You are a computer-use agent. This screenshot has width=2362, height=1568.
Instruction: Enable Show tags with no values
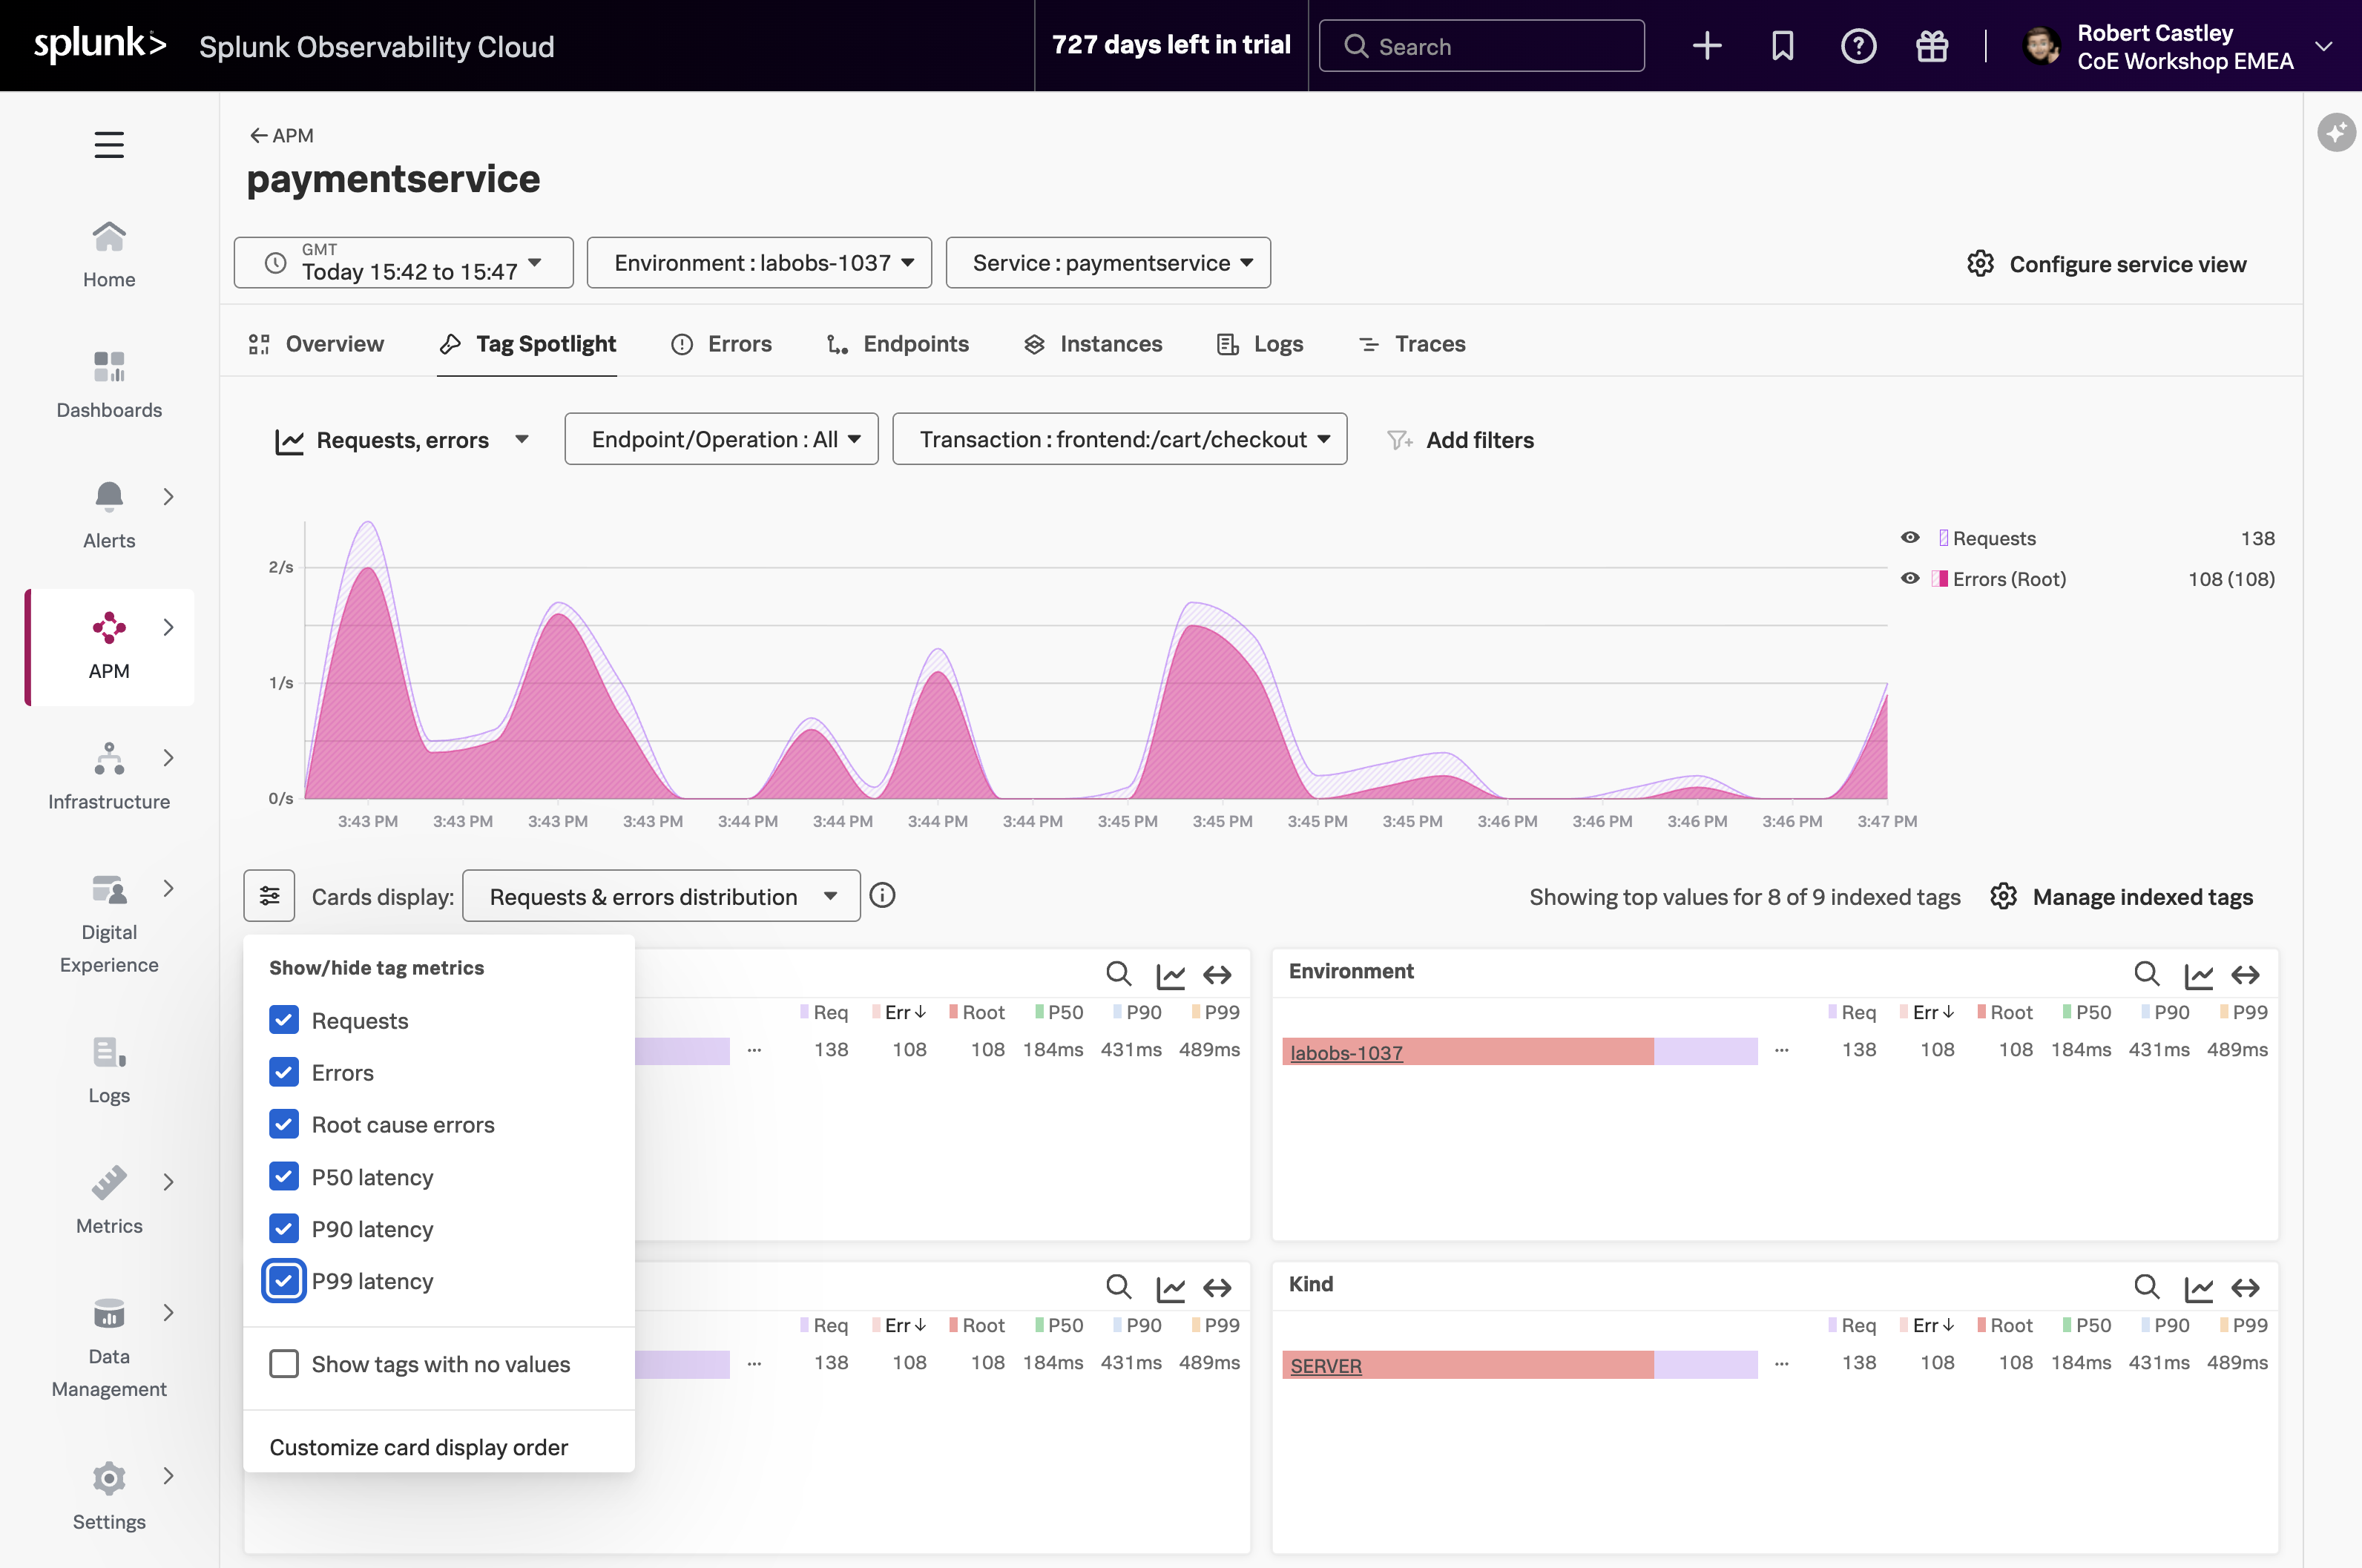click(x=284, y=1364)
